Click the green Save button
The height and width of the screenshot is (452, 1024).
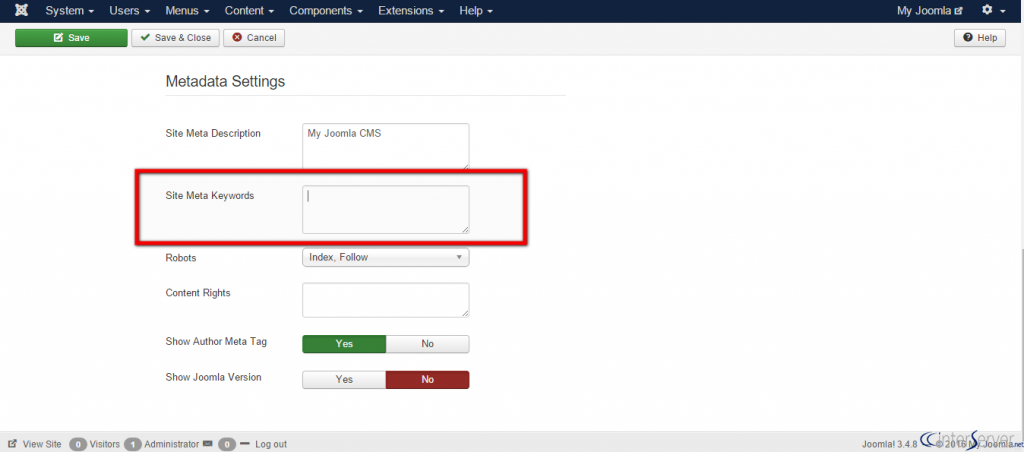(71, 38)
